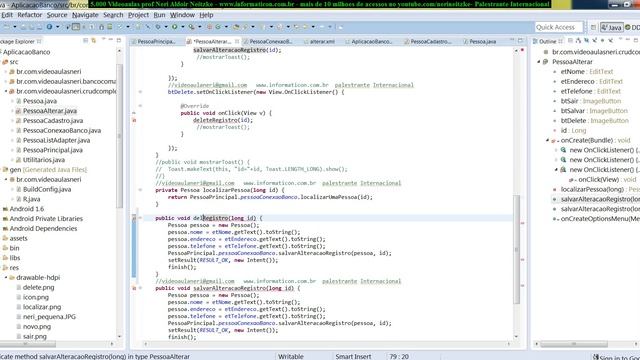Click the Package Explorer vertical scrollbar
Image resolution: width=640 pixels, height=360 pixels.
pos(120,135)
